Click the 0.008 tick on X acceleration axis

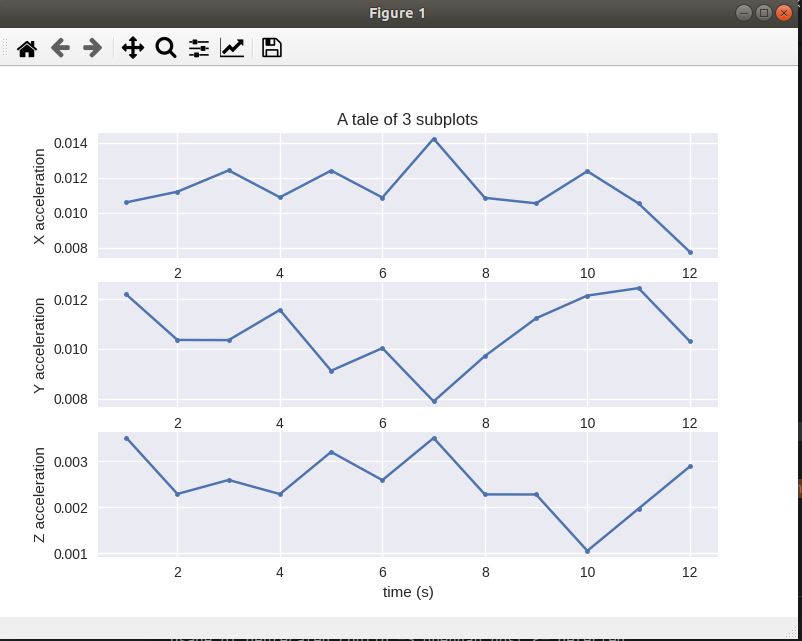click(x=71, y=249)
